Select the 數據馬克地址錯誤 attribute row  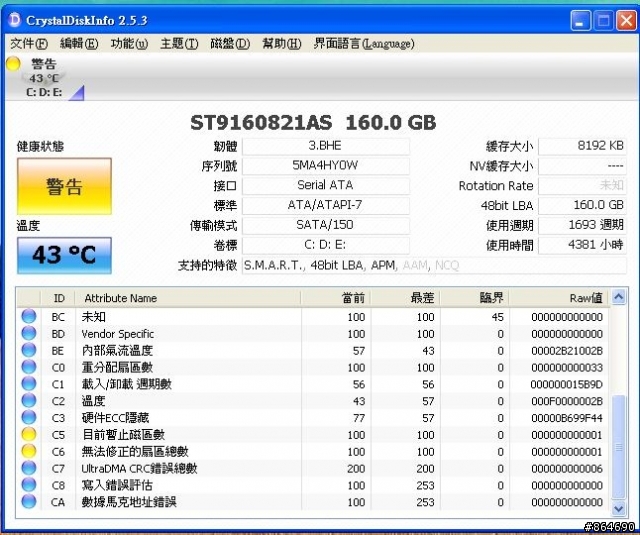pyautogui.click(x=313, y=502)
